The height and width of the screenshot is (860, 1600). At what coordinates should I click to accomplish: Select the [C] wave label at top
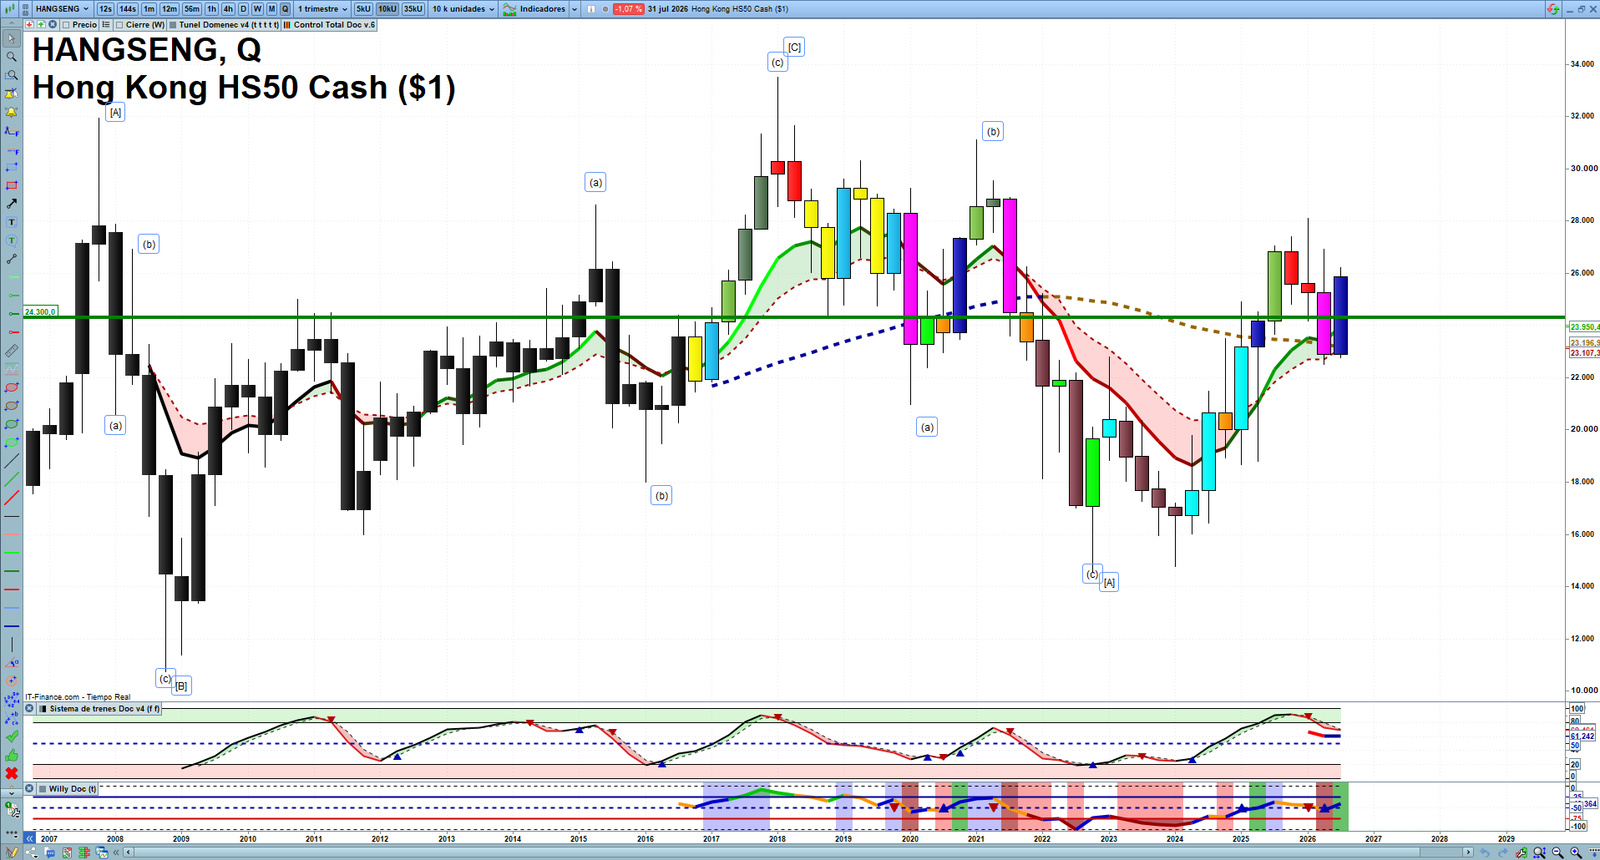click(794, 47)
